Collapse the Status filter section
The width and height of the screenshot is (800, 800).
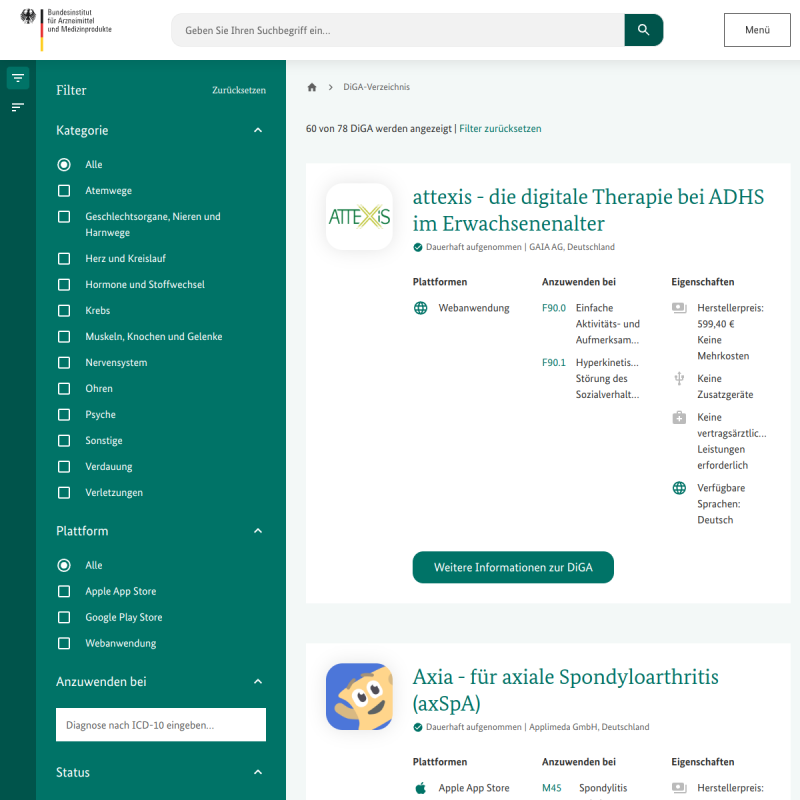point(258,772)
